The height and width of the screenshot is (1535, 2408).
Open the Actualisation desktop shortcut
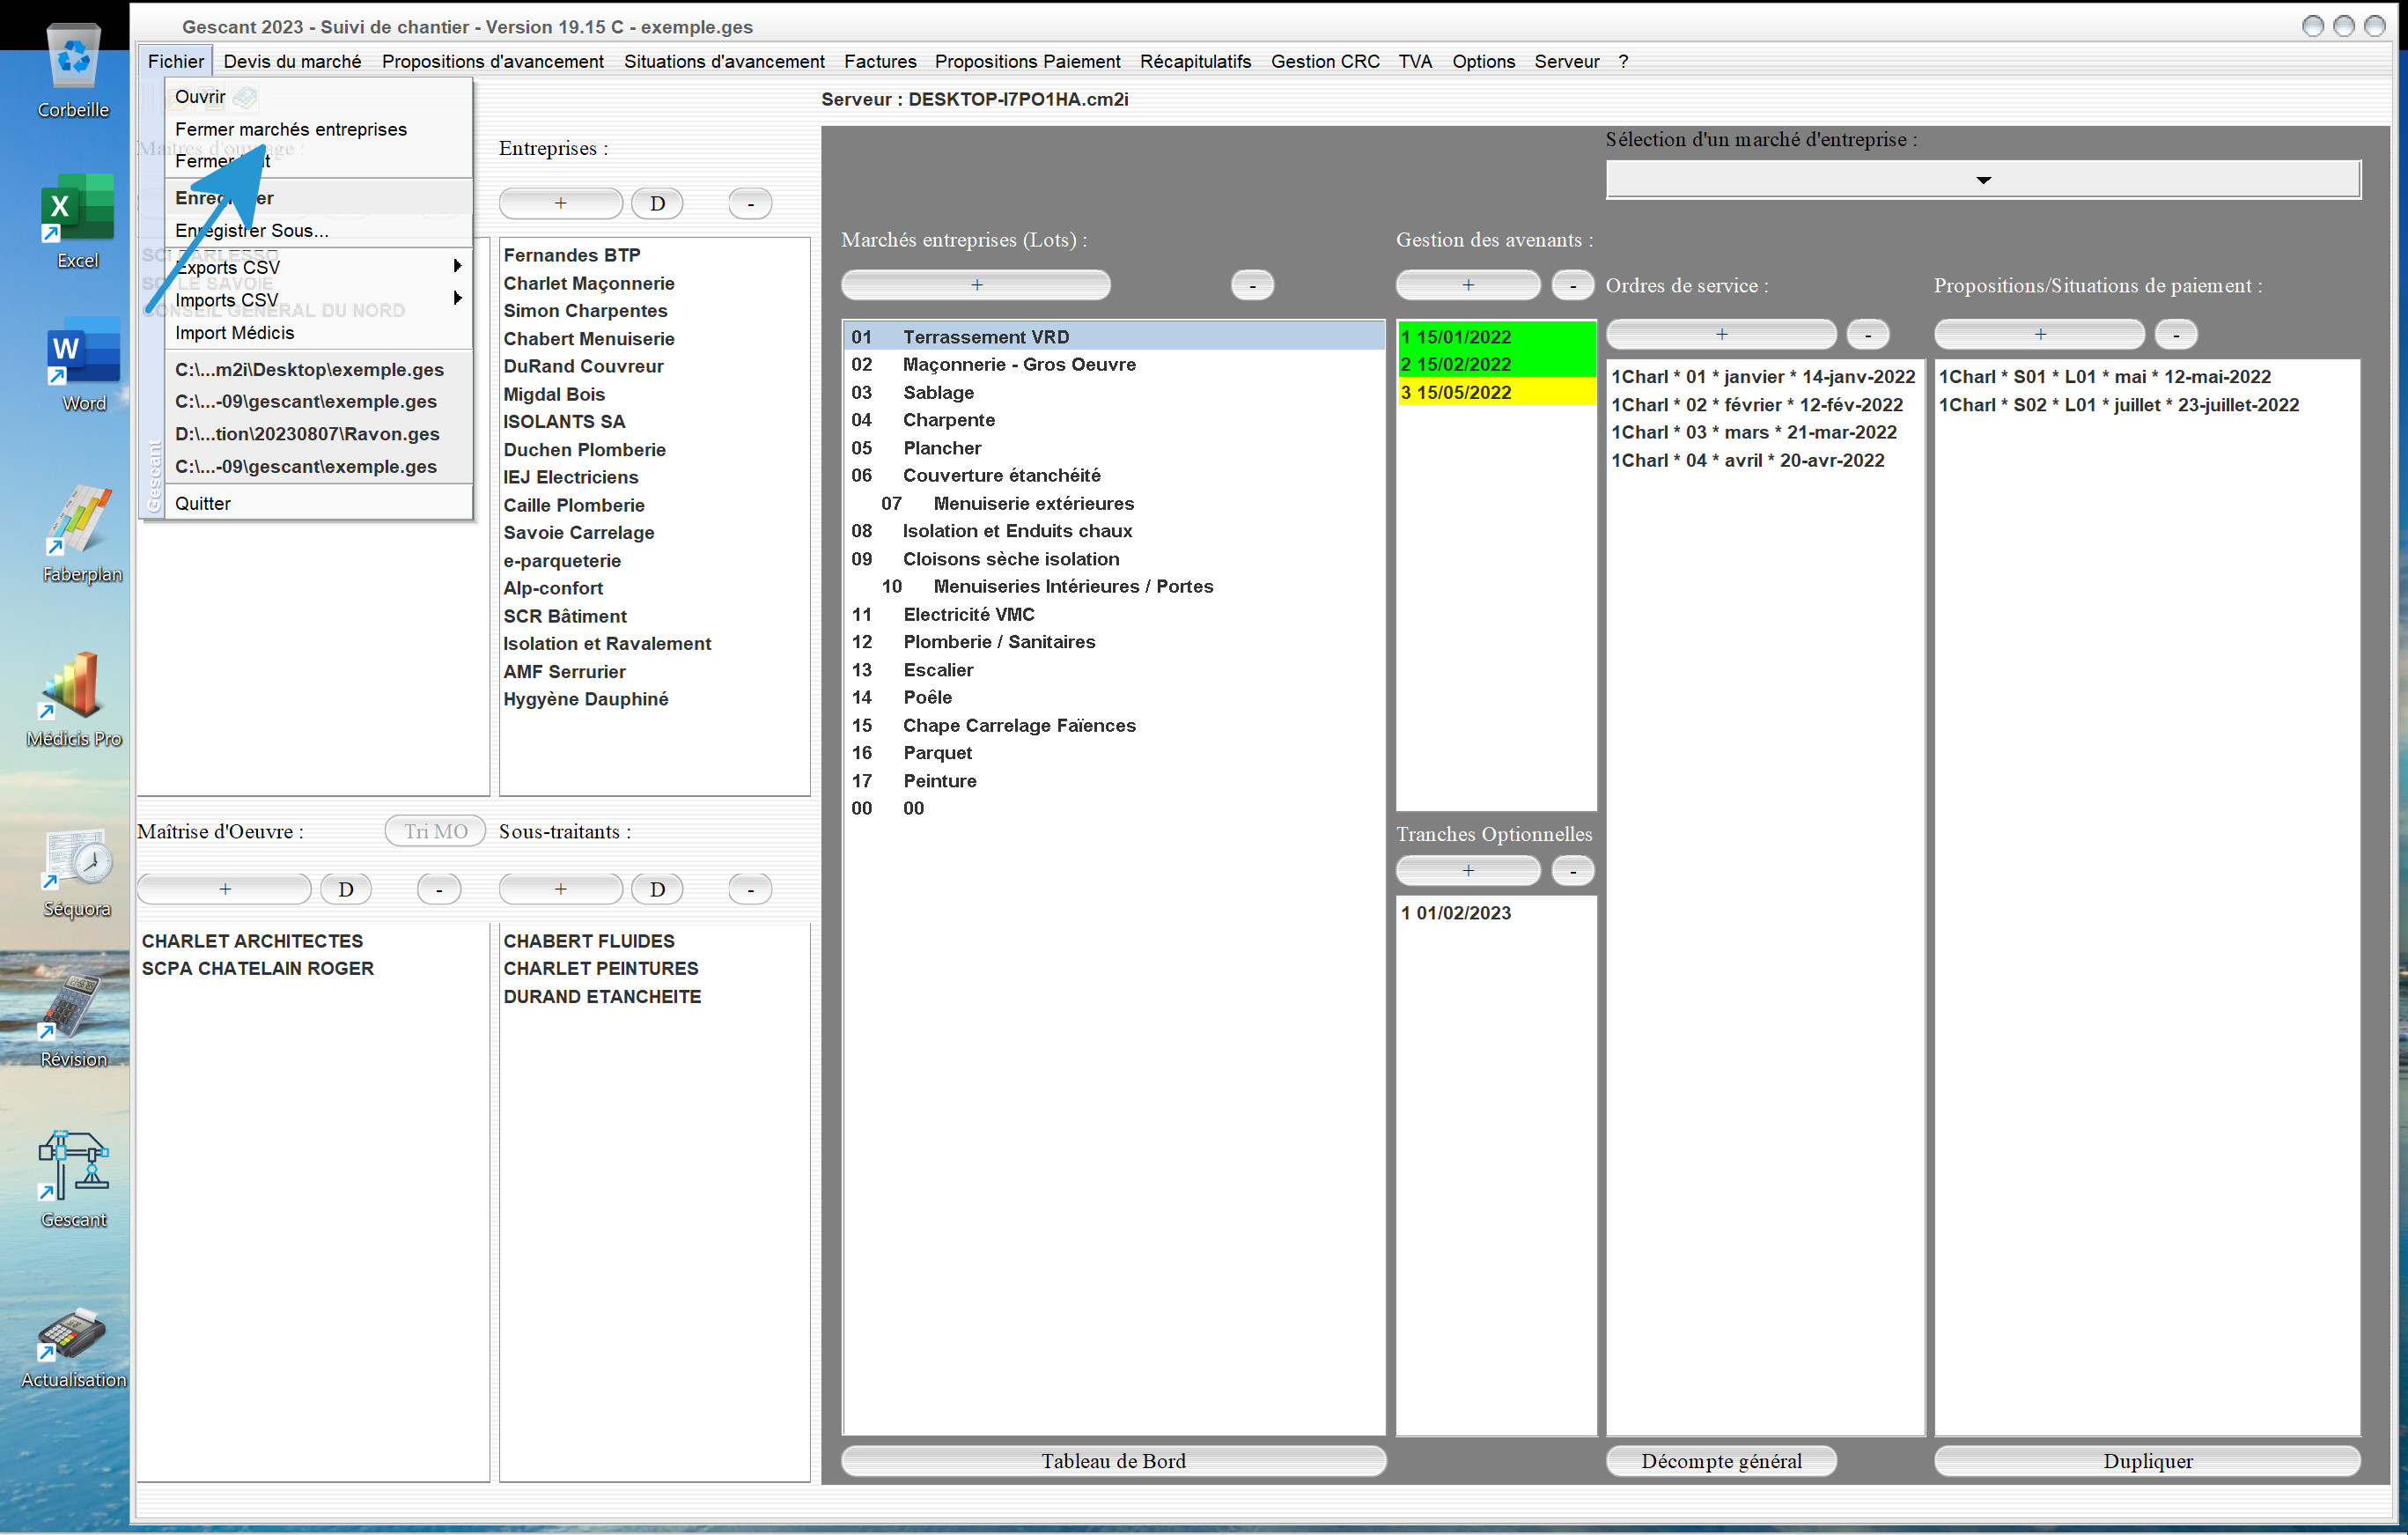pyautogui.click(x=73, y=1347)
